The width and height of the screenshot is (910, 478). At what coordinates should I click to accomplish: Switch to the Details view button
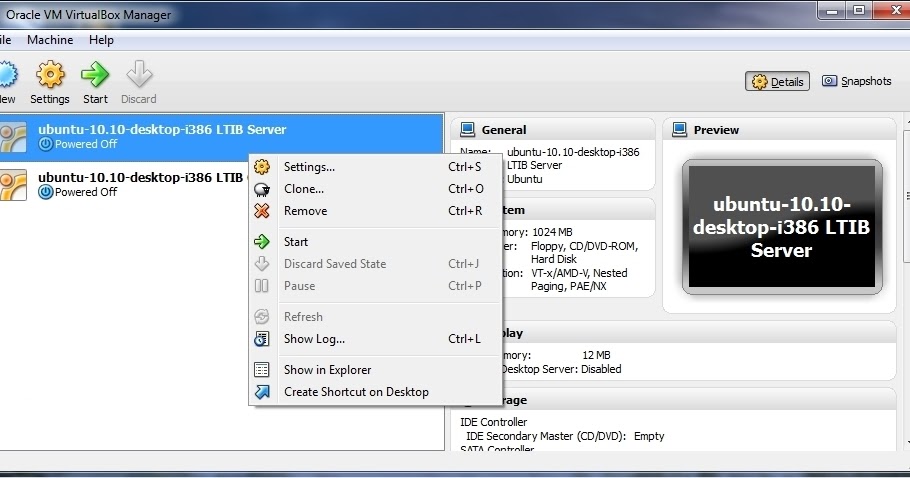click(x=777, y=82)
